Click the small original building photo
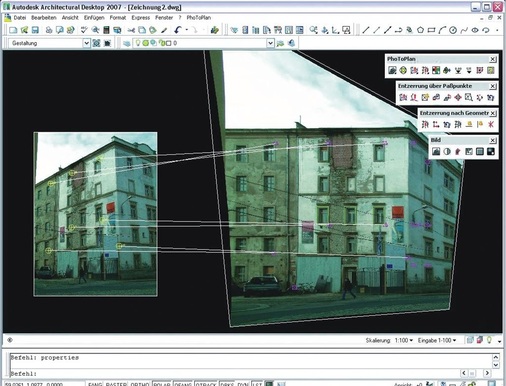 (x=95, y=214)
